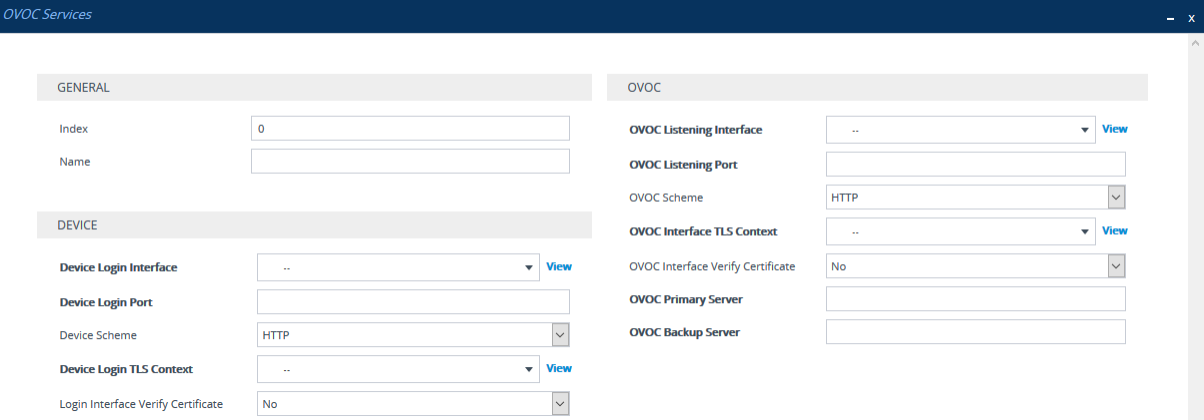Screen dimensions: 1204x420
Task: Click View link beside OVOC Interface TLS Context
Action: pyautogui.click(x=1114, y=231)
